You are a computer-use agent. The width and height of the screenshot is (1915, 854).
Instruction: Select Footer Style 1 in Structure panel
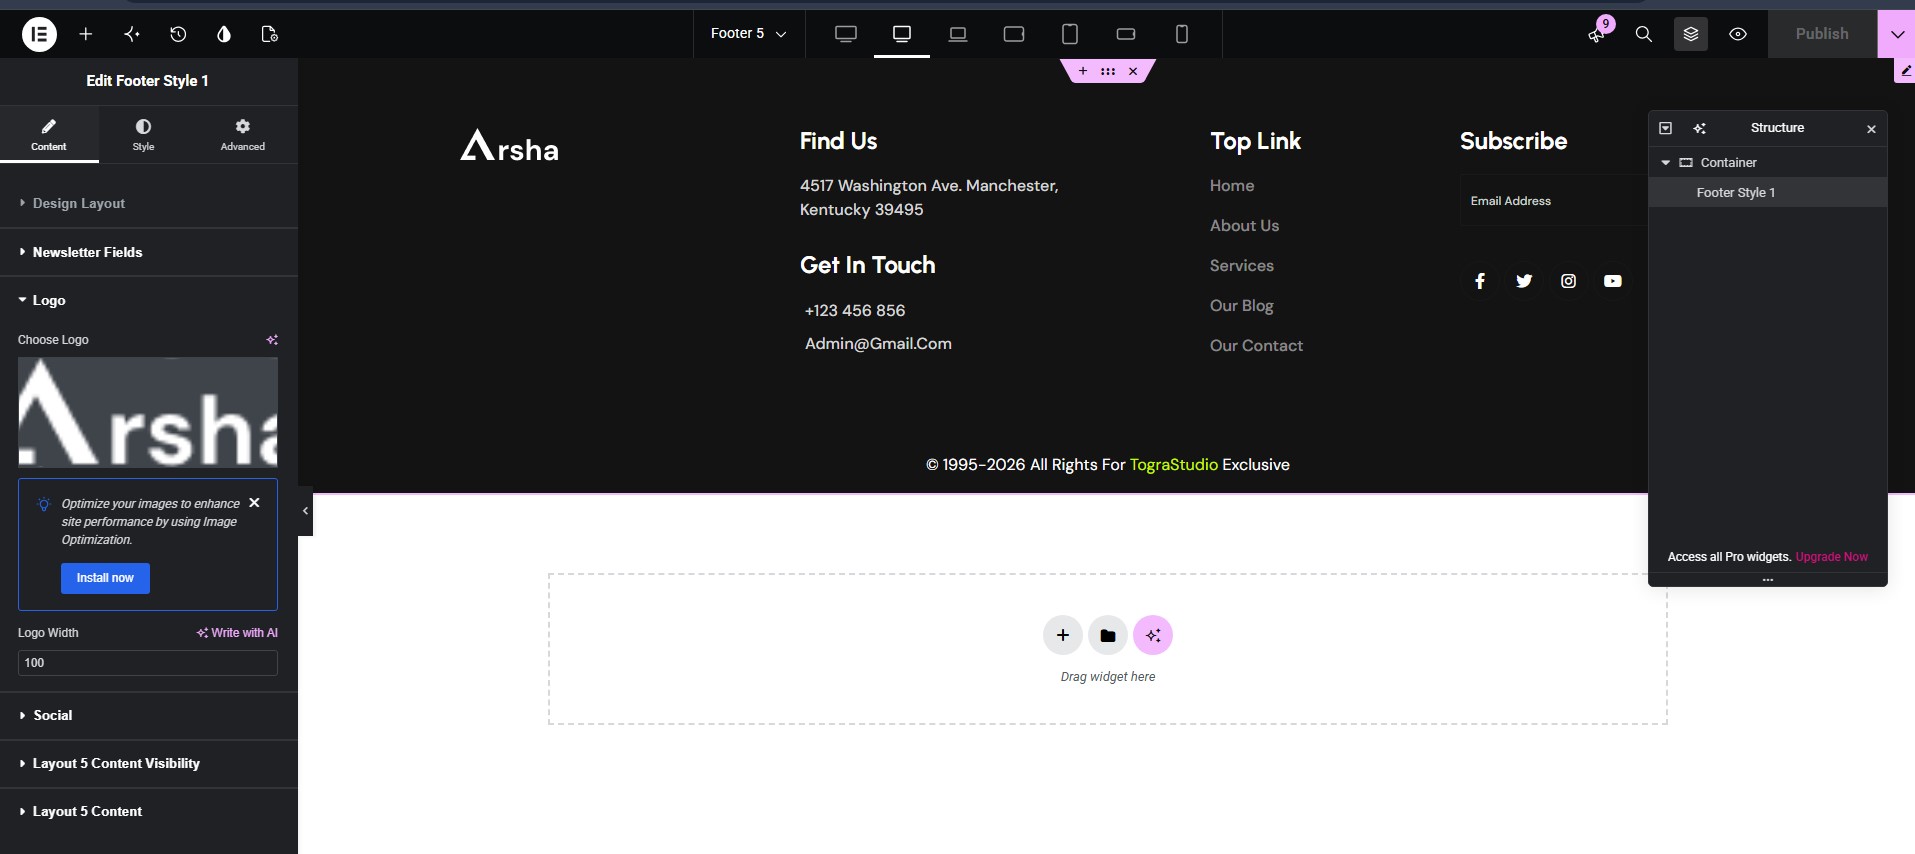click(1768, 192)
